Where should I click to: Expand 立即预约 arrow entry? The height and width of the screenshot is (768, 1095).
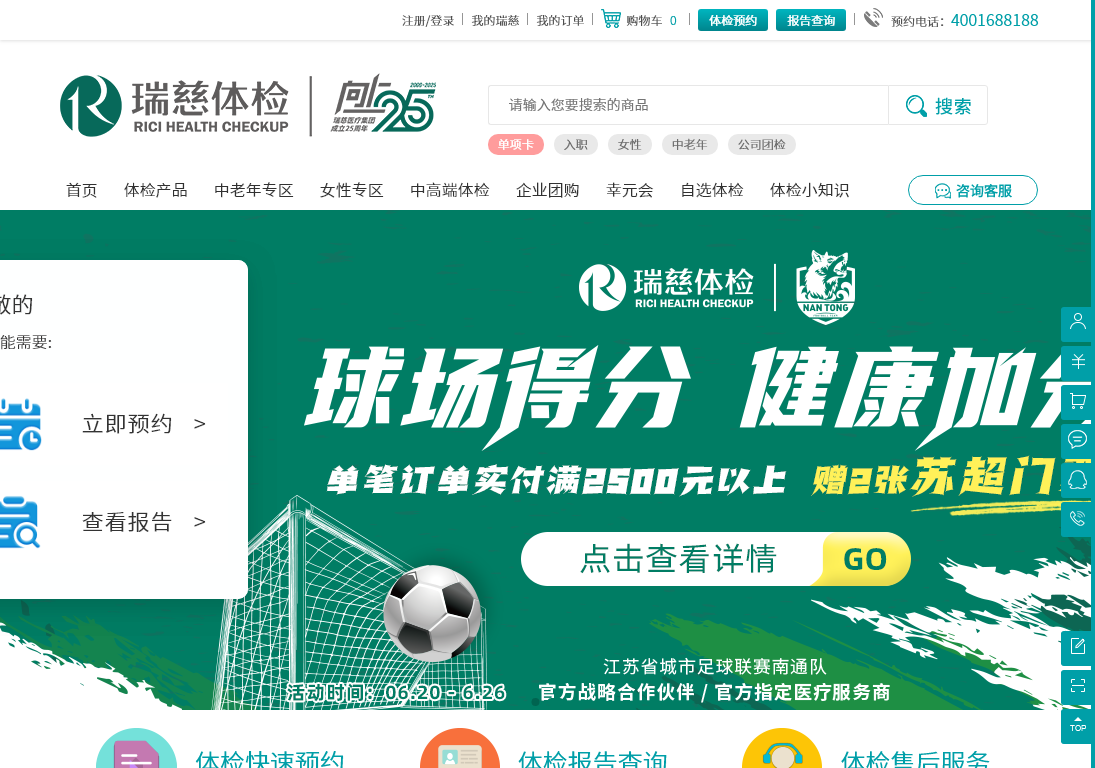click(144, 424)
